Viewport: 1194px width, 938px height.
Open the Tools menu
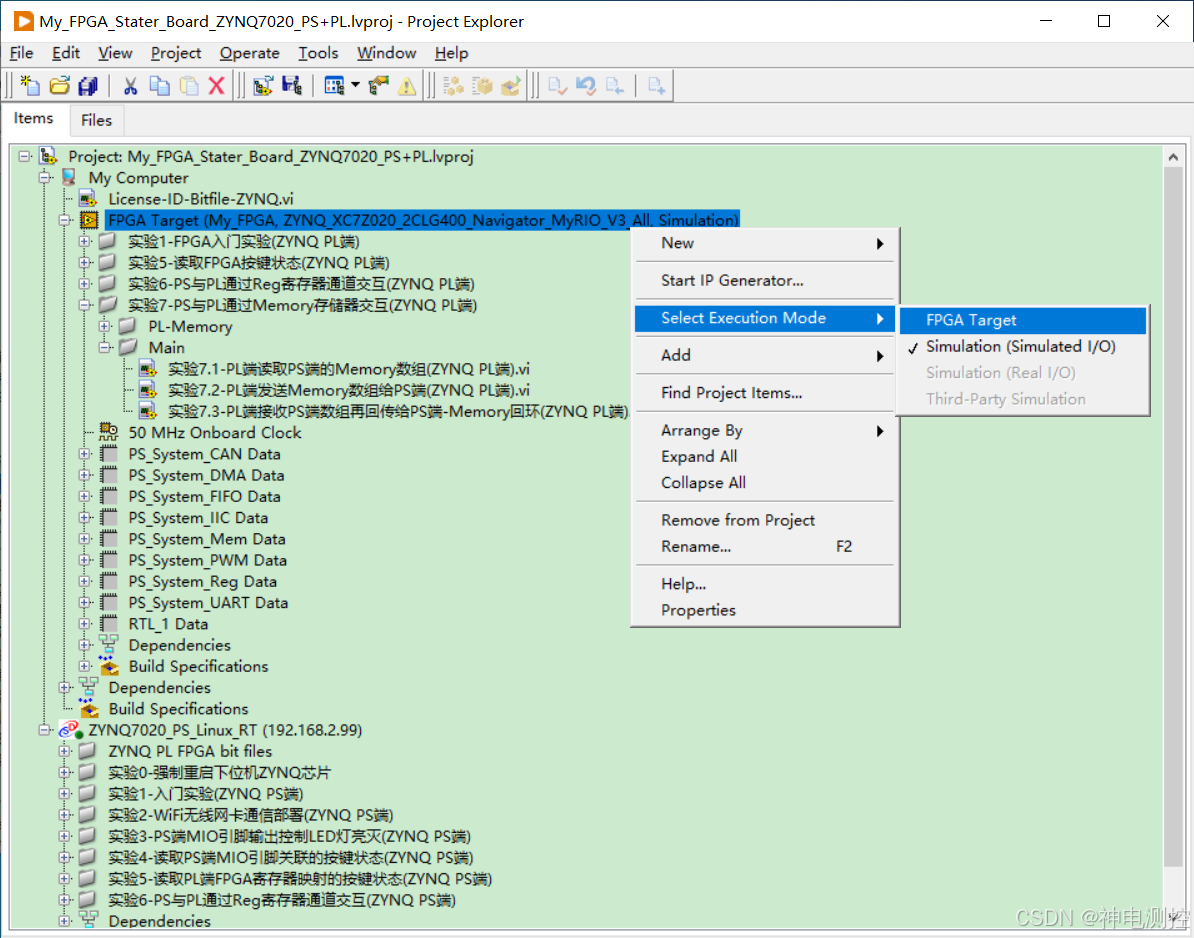pyautogui.click(x=318, y=53)
